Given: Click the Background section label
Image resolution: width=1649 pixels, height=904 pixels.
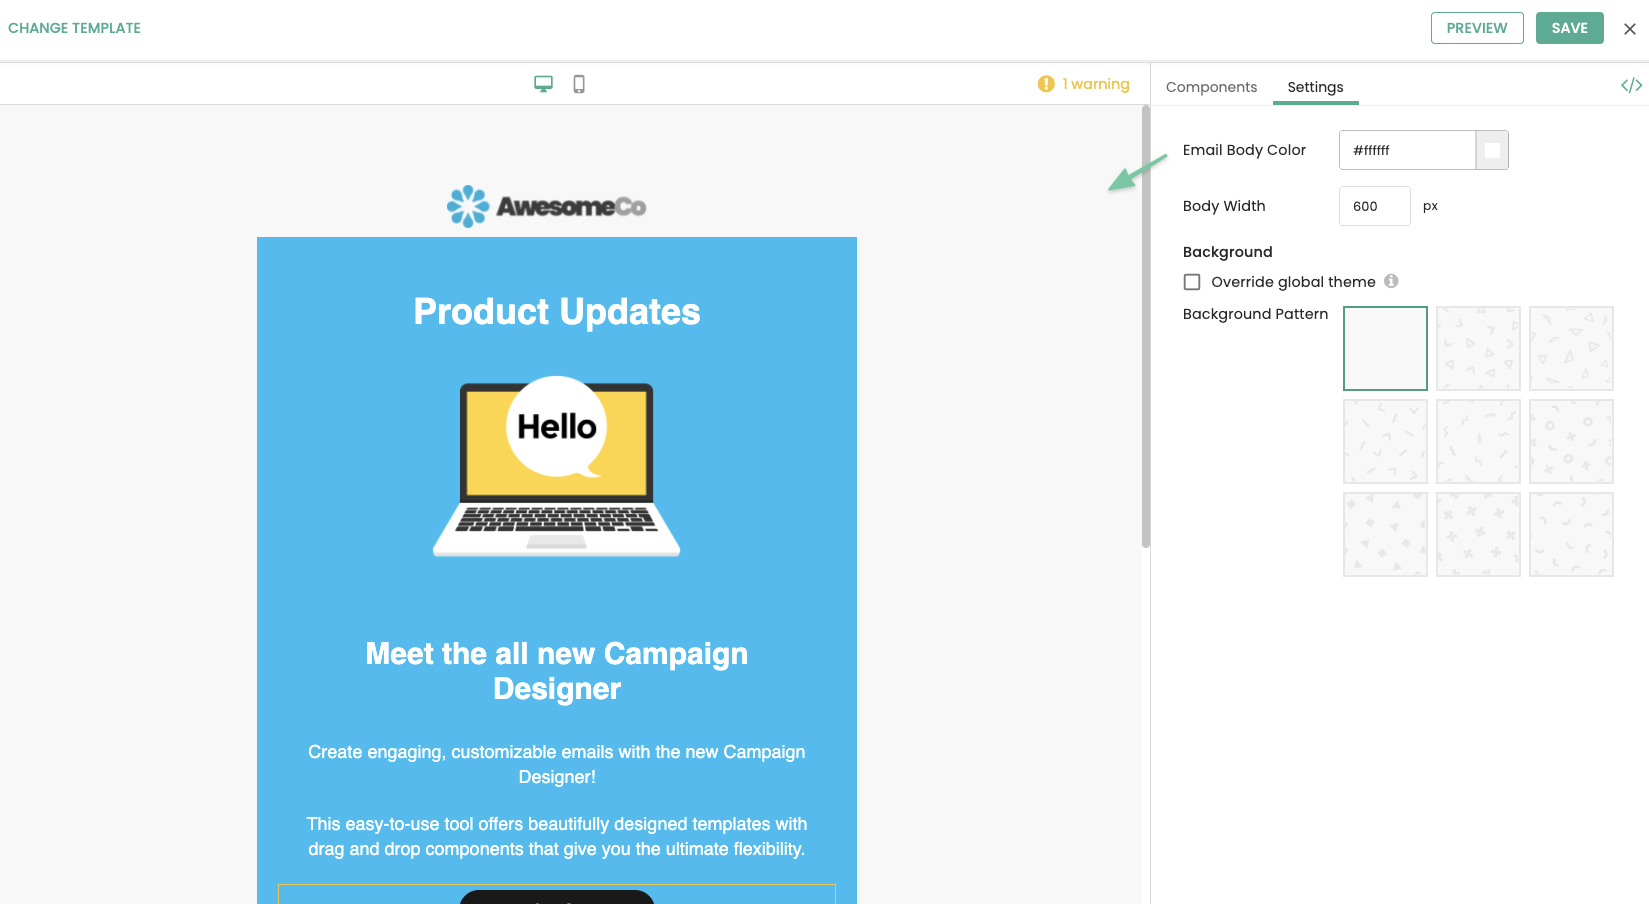Looking at the screenshot, I should tap(1227, 252).
